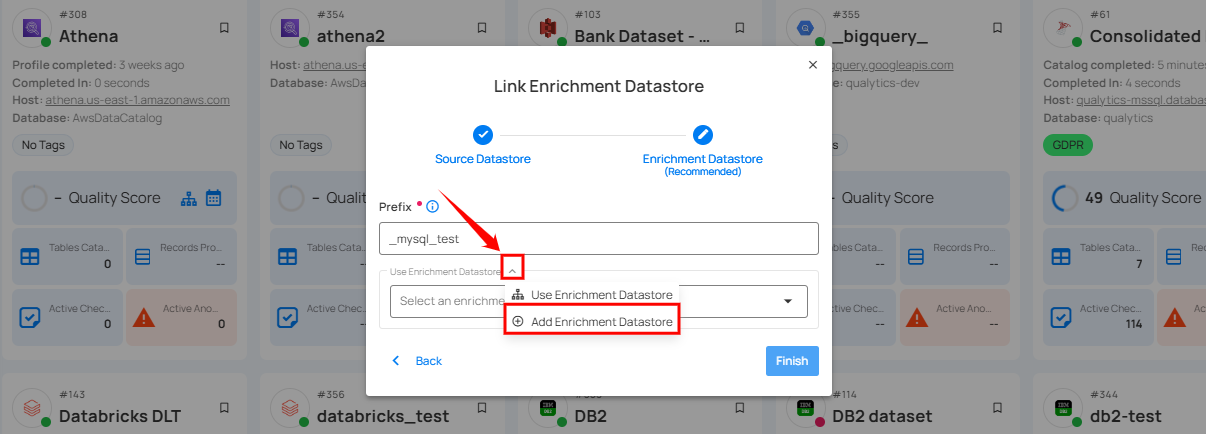Click the Enrichment Datastore step pencil icon

click(702, 134)
